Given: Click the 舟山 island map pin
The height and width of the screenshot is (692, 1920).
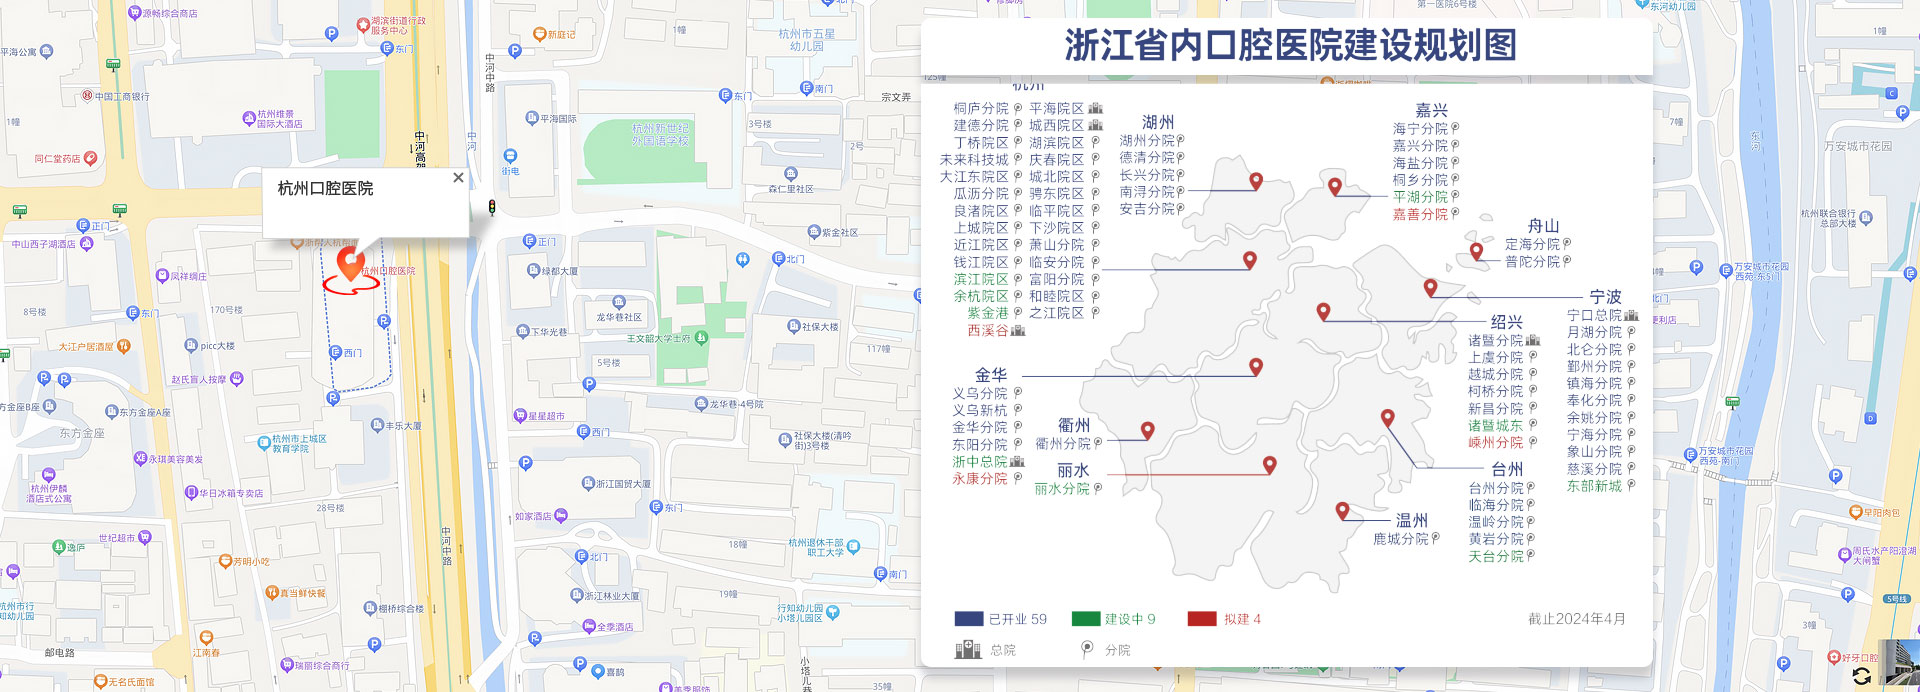Looking at the screenshot, I should [x=1476, y=251].
